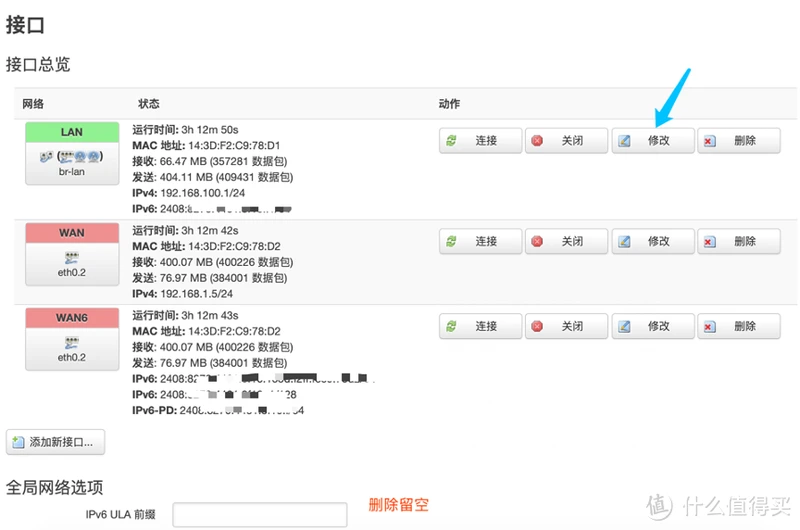Click the 连接 button for WAN
This screenshot has width=800, height=530.
(x=480, y=241)
